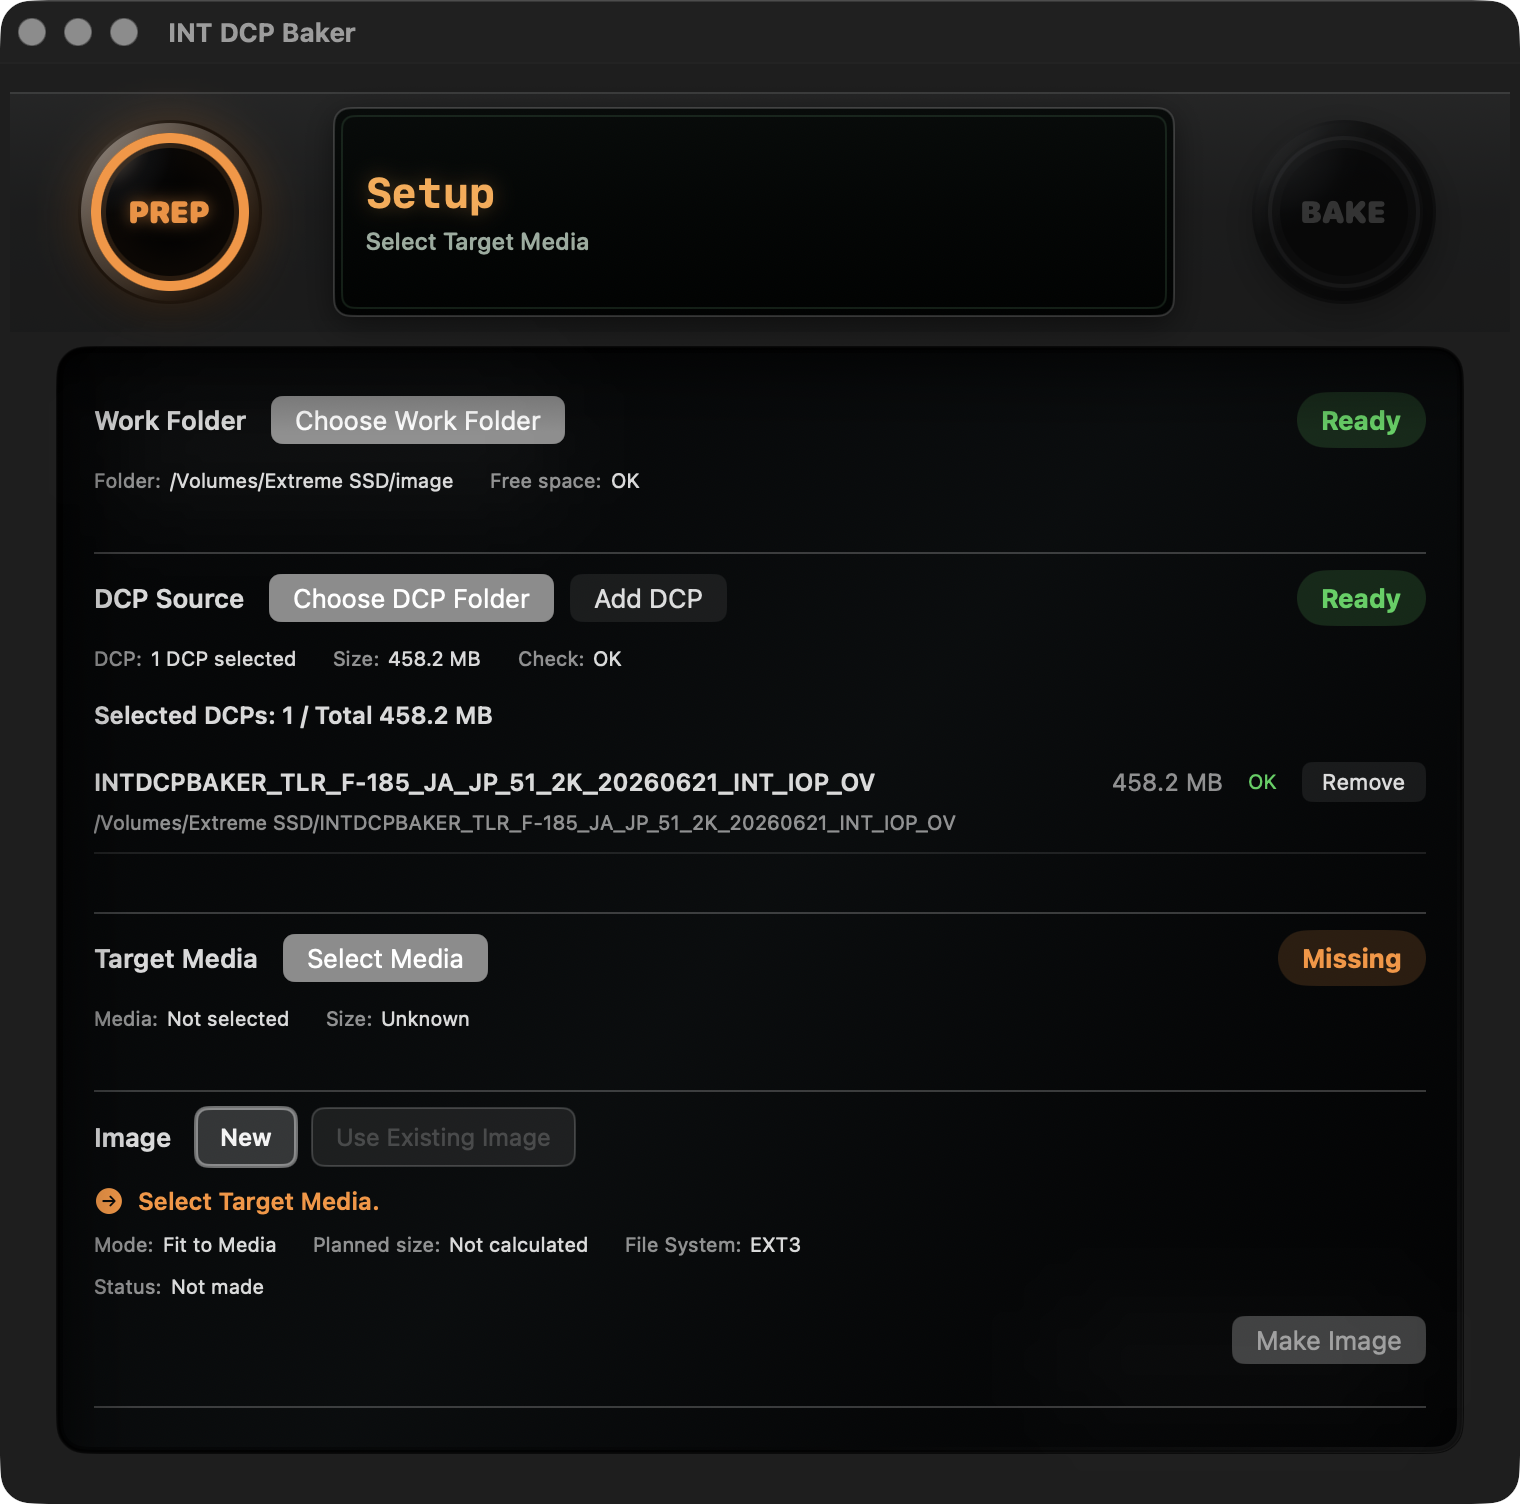Viewport: 1520px width, 1504px height.
Task: Click the INT DCP Baker window title
Action: pyautogui.click(x=261, y=33)
